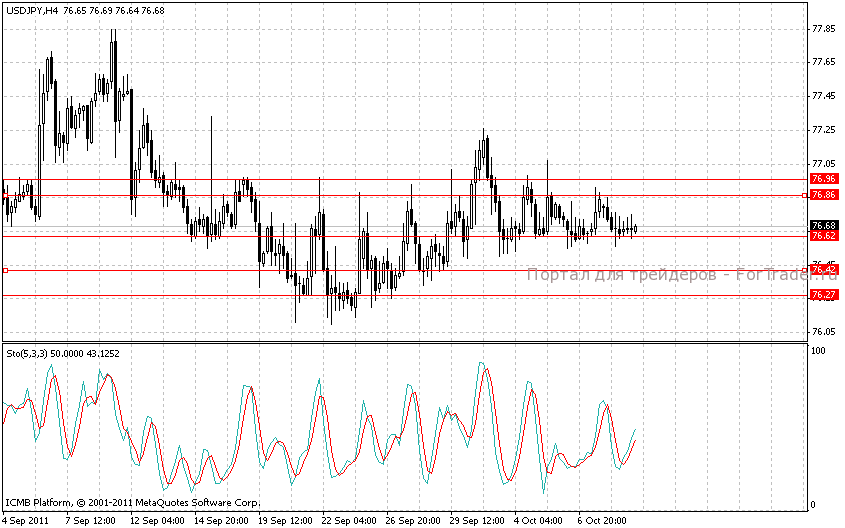The image size is (845, 528).
Task: Click the USDJPY,H4 chart title
Action: [32, 9]
